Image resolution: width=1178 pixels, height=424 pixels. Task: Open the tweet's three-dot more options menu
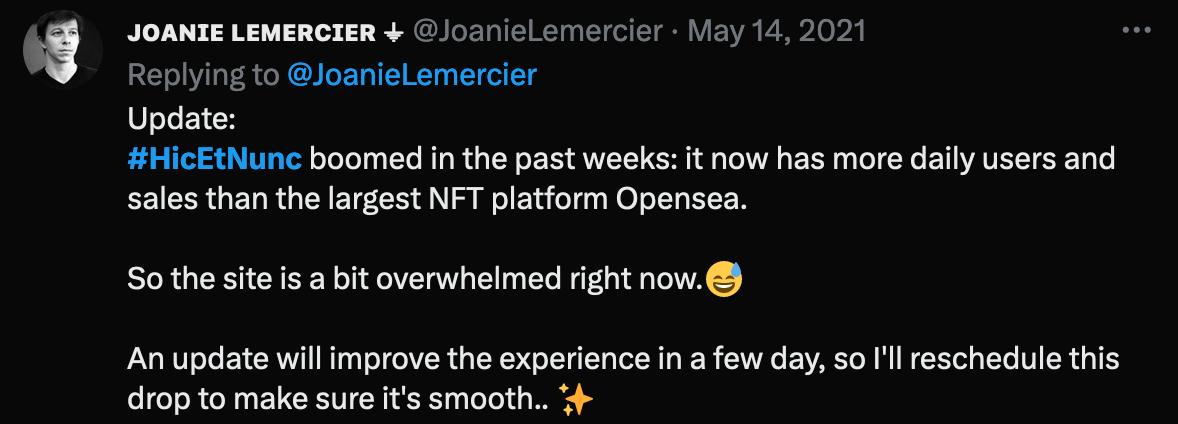pos(1135,31)
